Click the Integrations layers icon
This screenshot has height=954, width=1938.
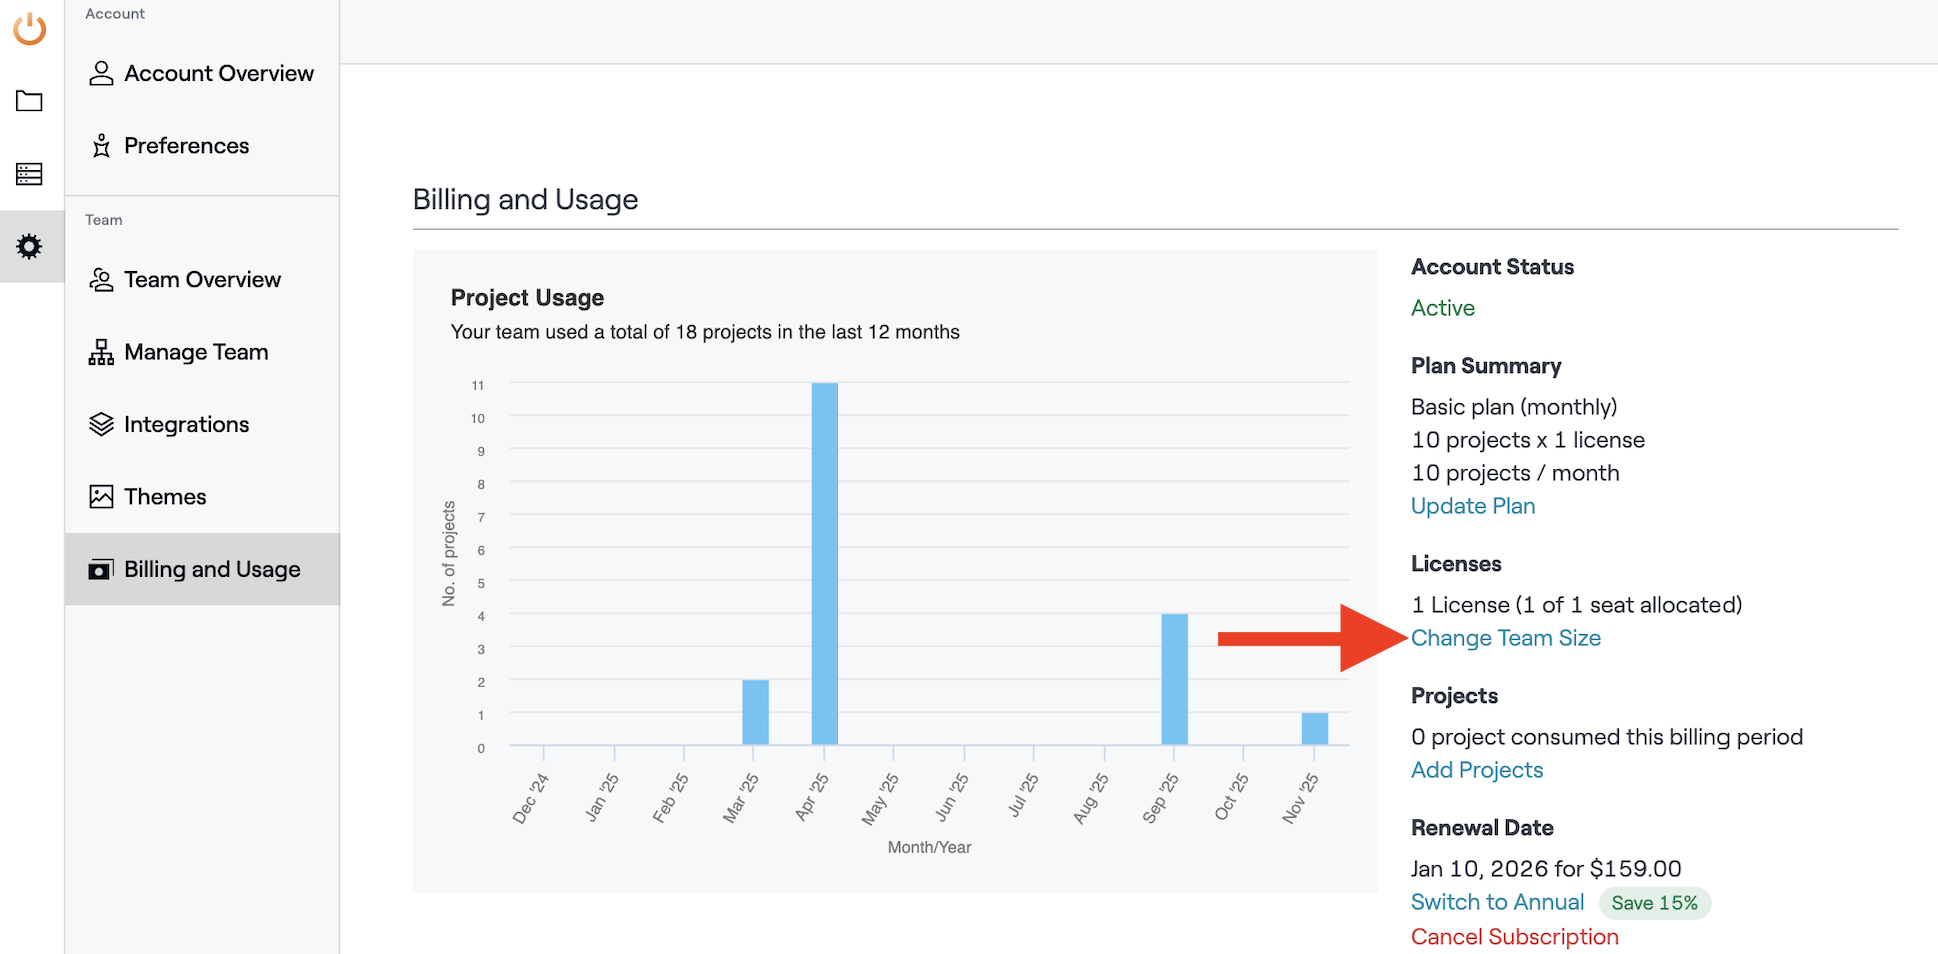click(101, 424)
